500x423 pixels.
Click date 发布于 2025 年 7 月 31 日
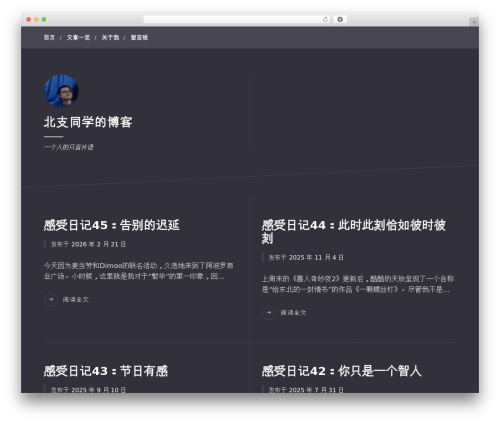pos(306,390)
